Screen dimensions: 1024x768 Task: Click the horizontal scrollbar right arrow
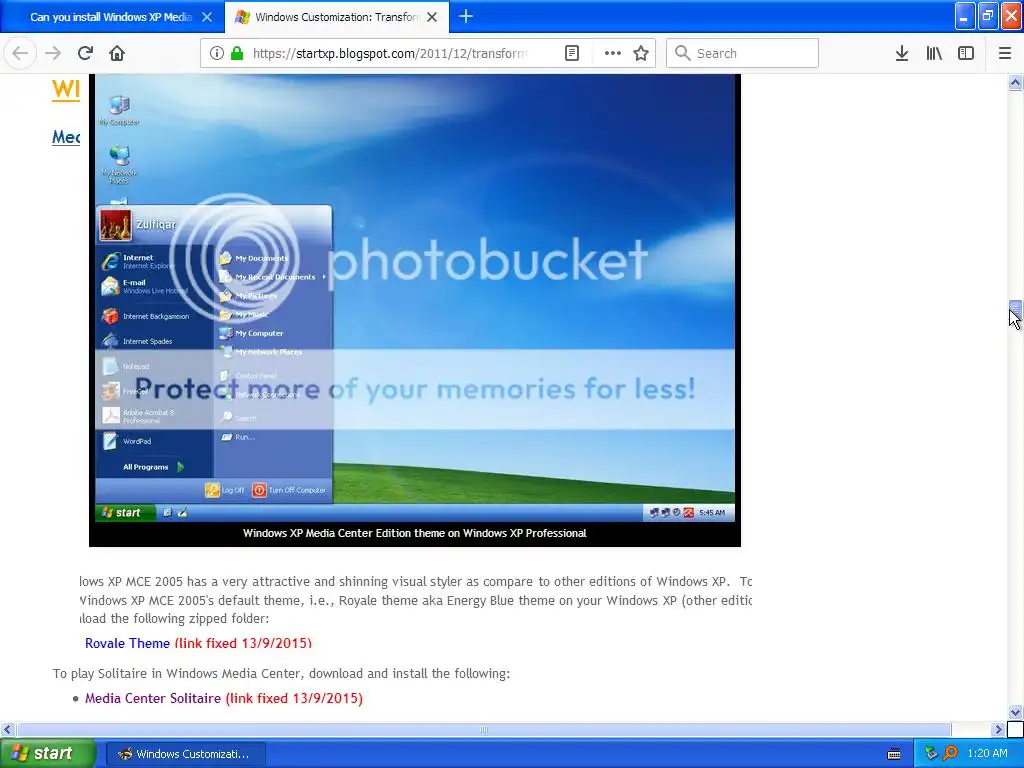(998, 729)
